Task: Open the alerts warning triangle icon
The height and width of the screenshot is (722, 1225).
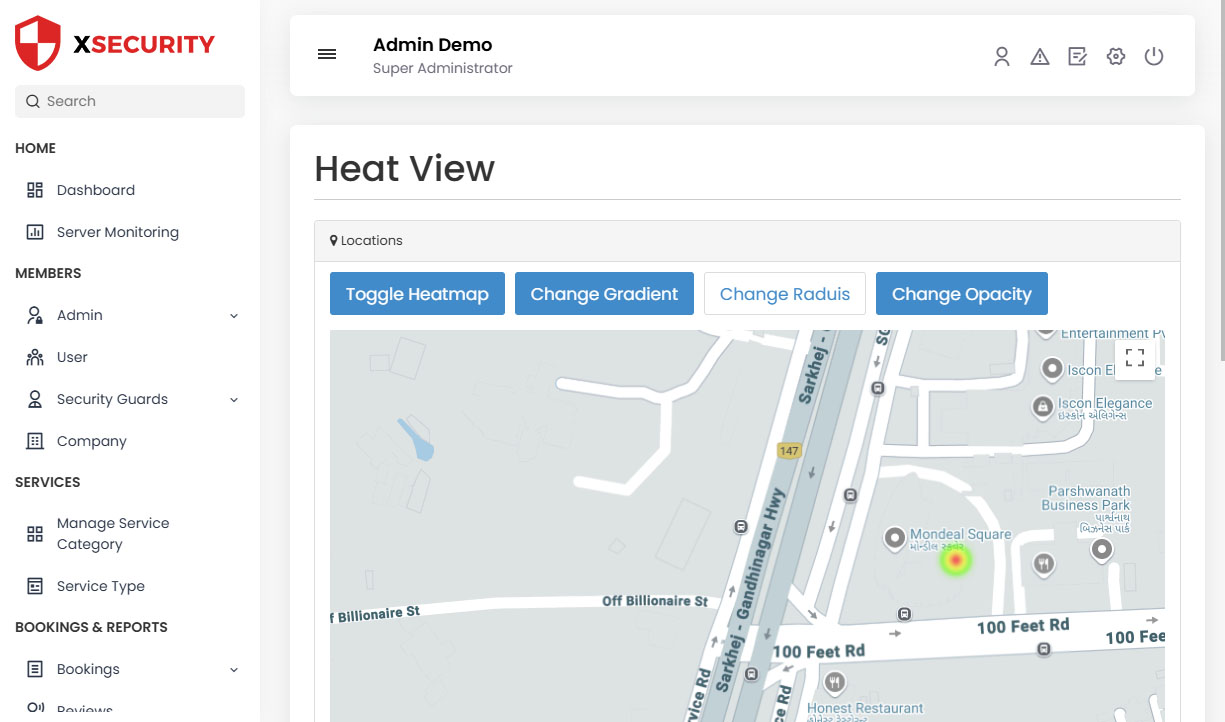Action: pos(1040,56)
